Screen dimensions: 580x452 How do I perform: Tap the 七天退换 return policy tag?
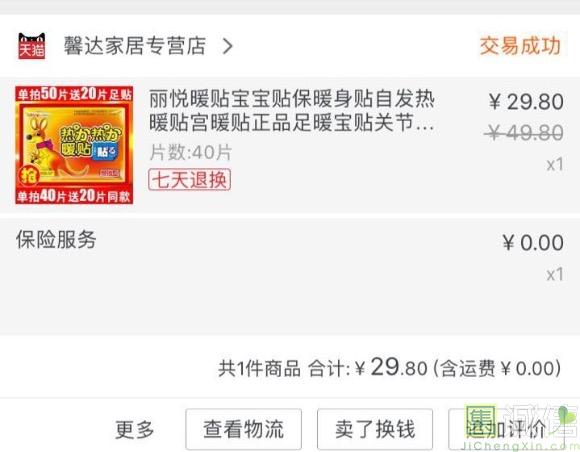click(189, 179)
